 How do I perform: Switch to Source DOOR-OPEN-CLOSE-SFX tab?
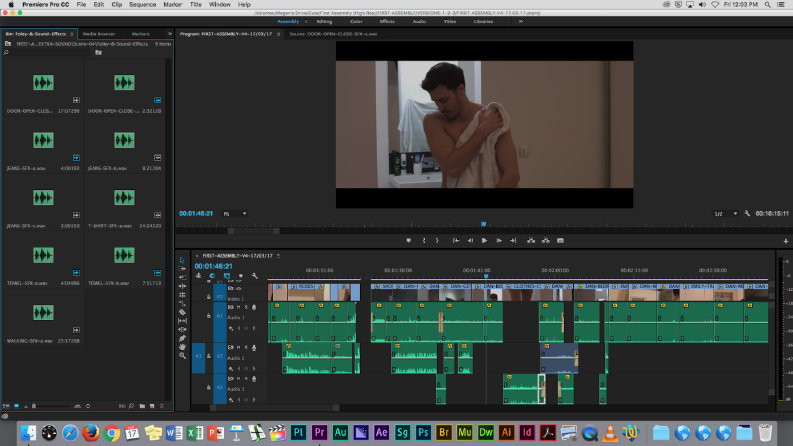click(333, 34)
